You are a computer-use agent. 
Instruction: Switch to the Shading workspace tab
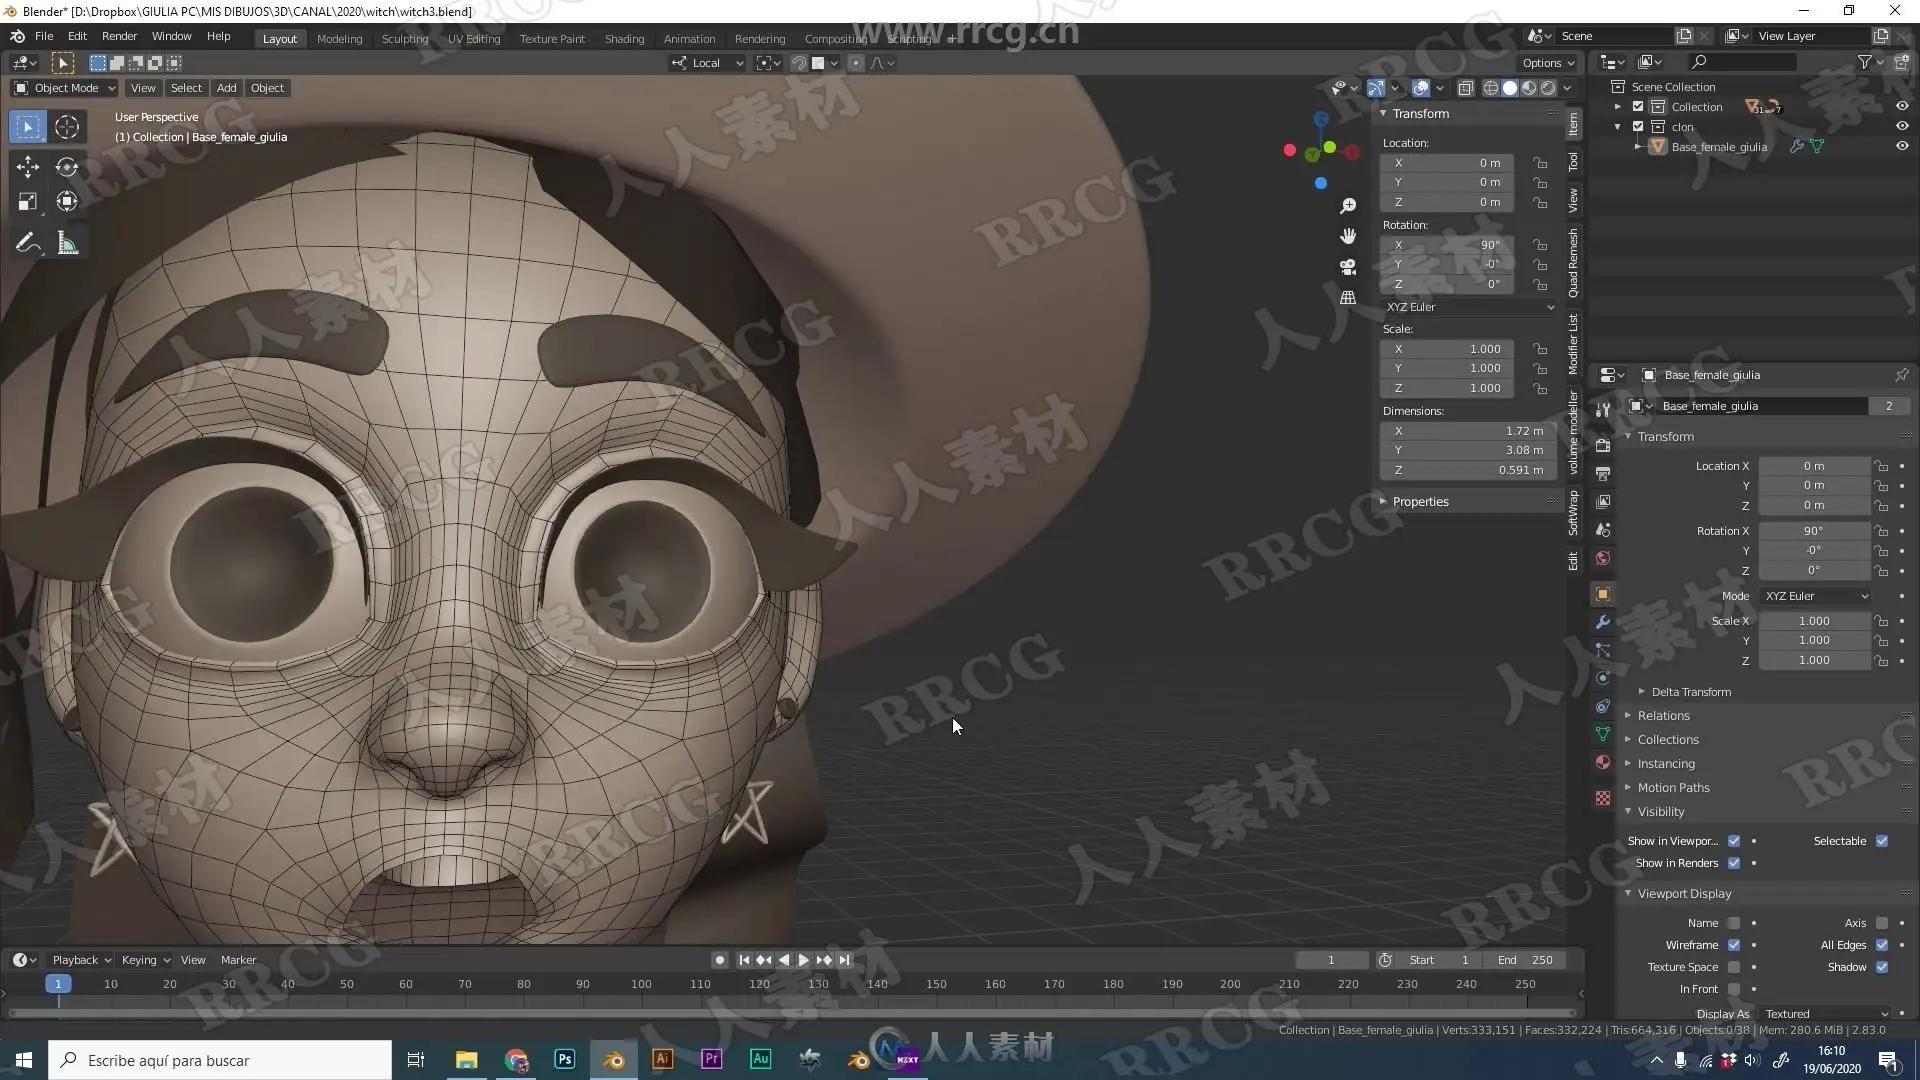click(x=624, y=39)
